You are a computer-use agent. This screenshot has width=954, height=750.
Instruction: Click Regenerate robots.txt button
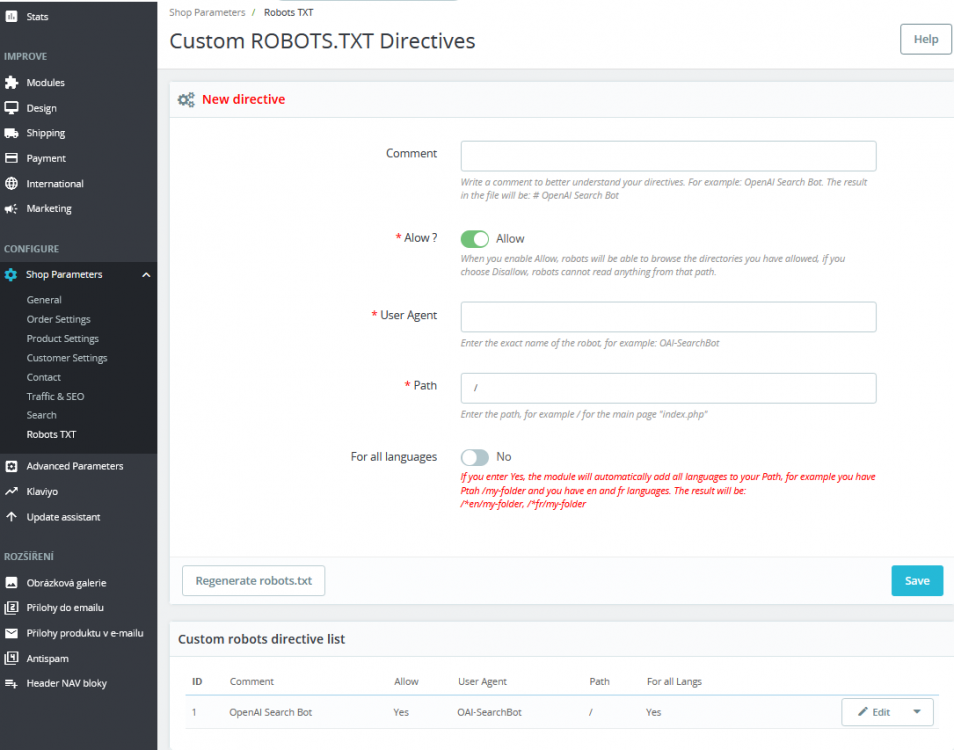click(254, 581)
